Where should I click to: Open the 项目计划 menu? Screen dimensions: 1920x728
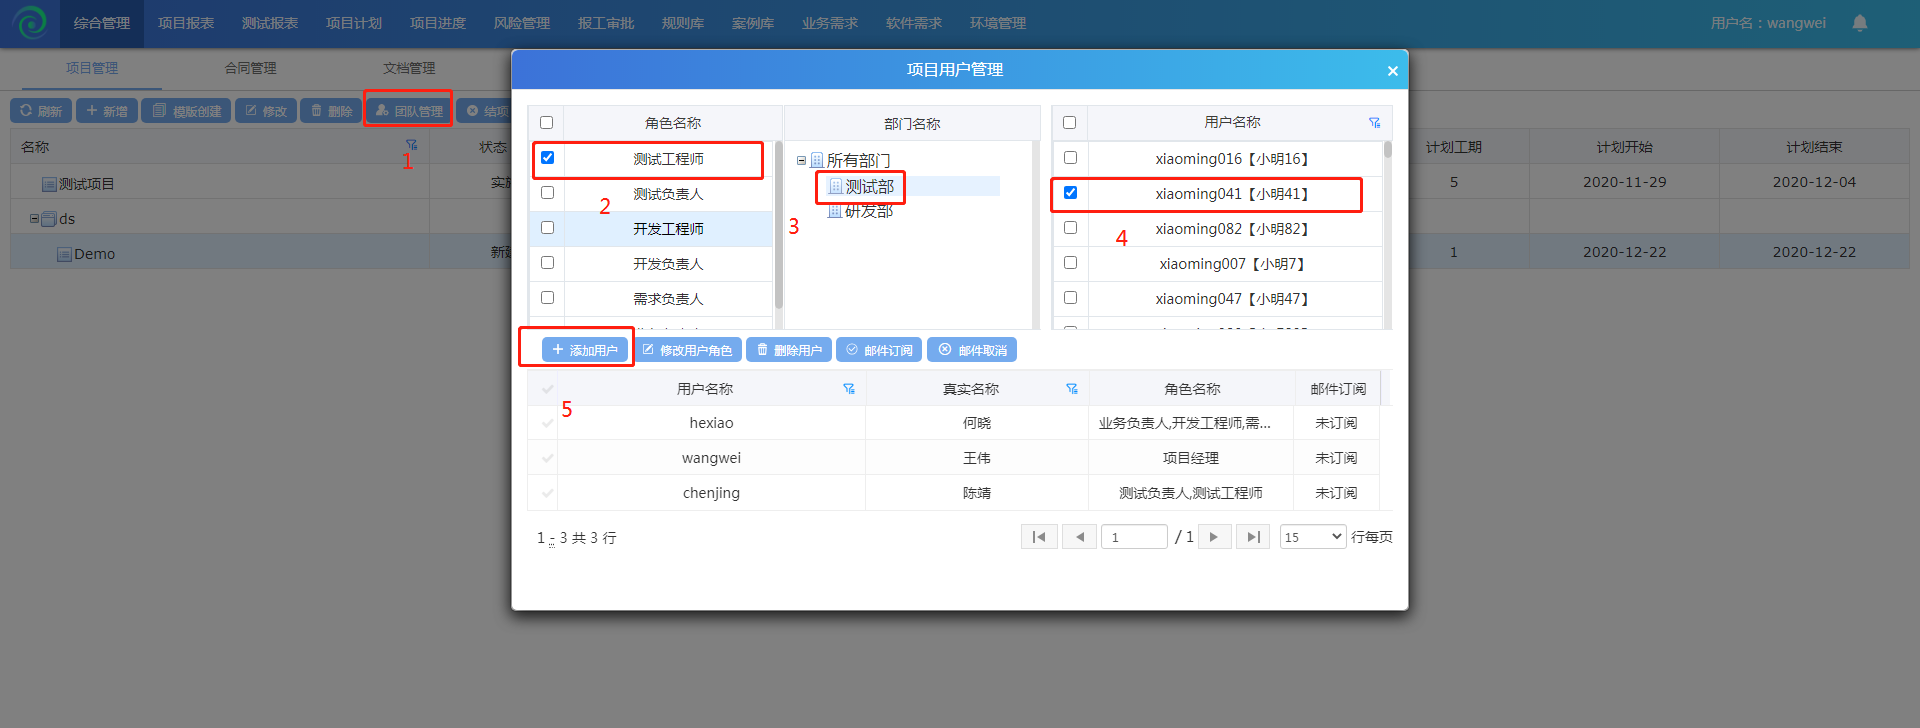(354, 23)
